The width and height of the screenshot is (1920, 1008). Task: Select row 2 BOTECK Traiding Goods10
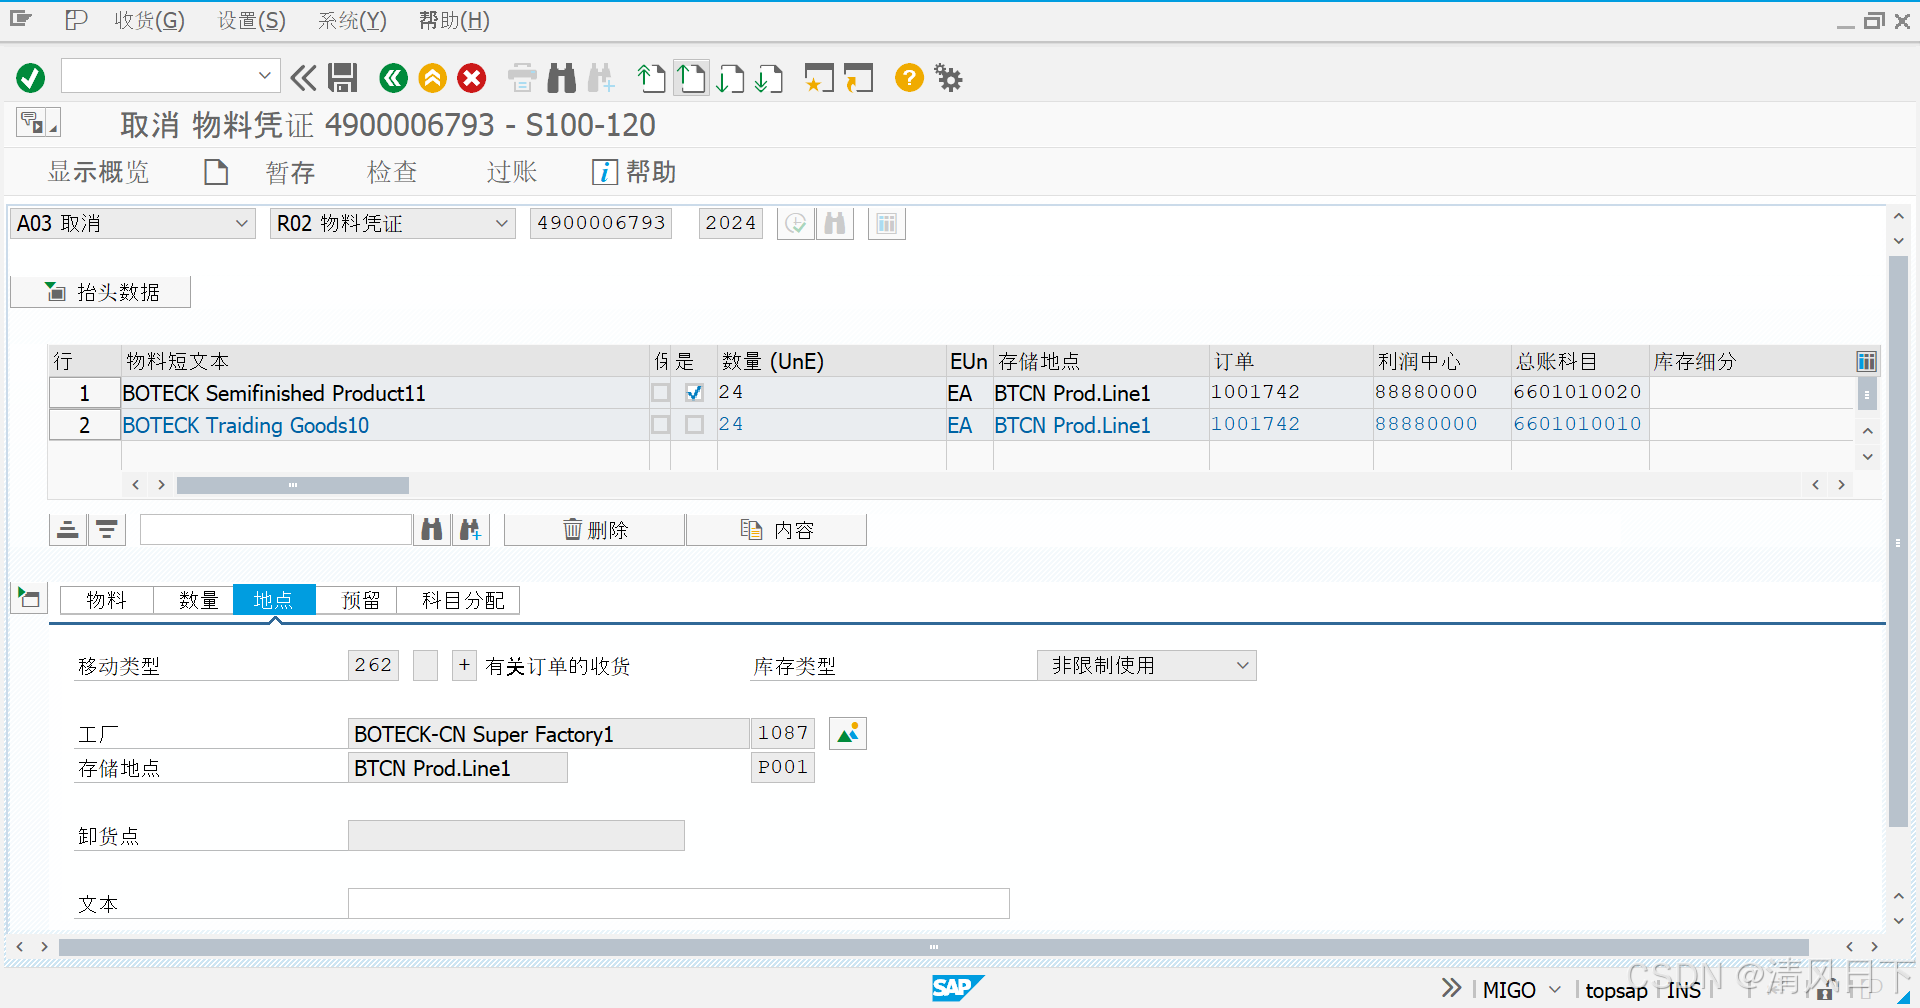[85, 425]
